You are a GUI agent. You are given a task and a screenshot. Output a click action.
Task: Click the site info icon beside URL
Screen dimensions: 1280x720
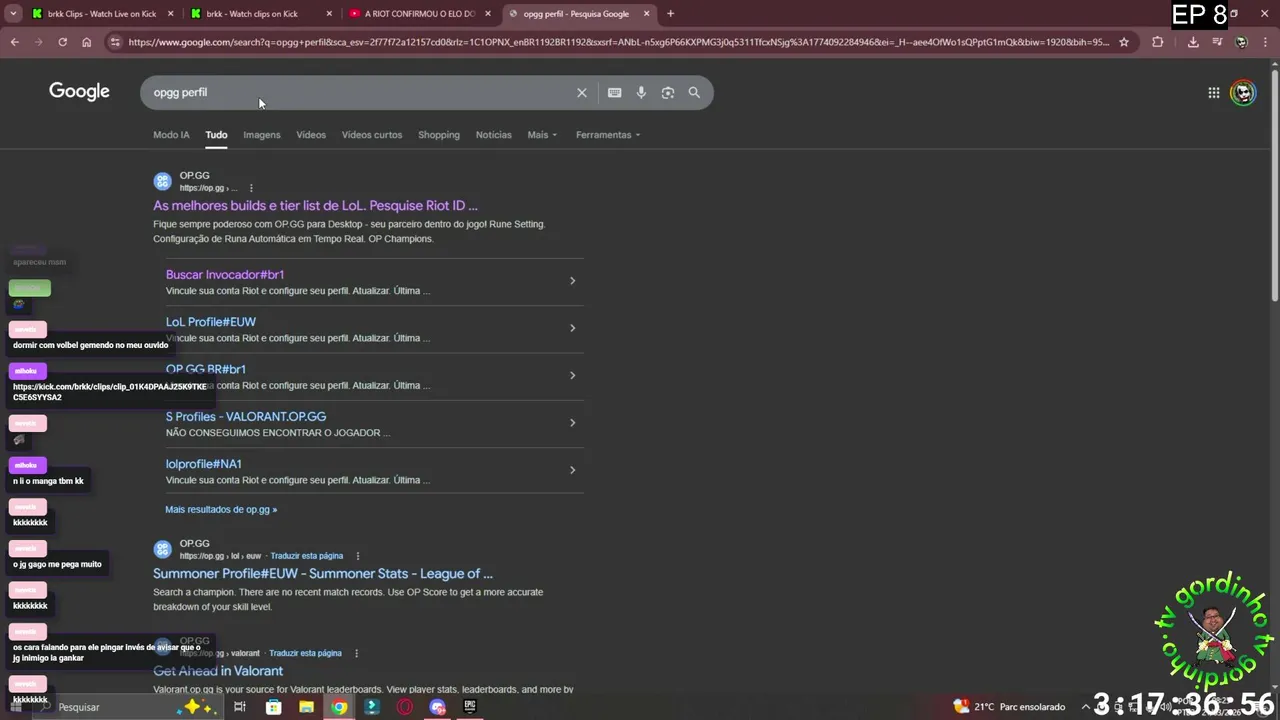(115, 42)
